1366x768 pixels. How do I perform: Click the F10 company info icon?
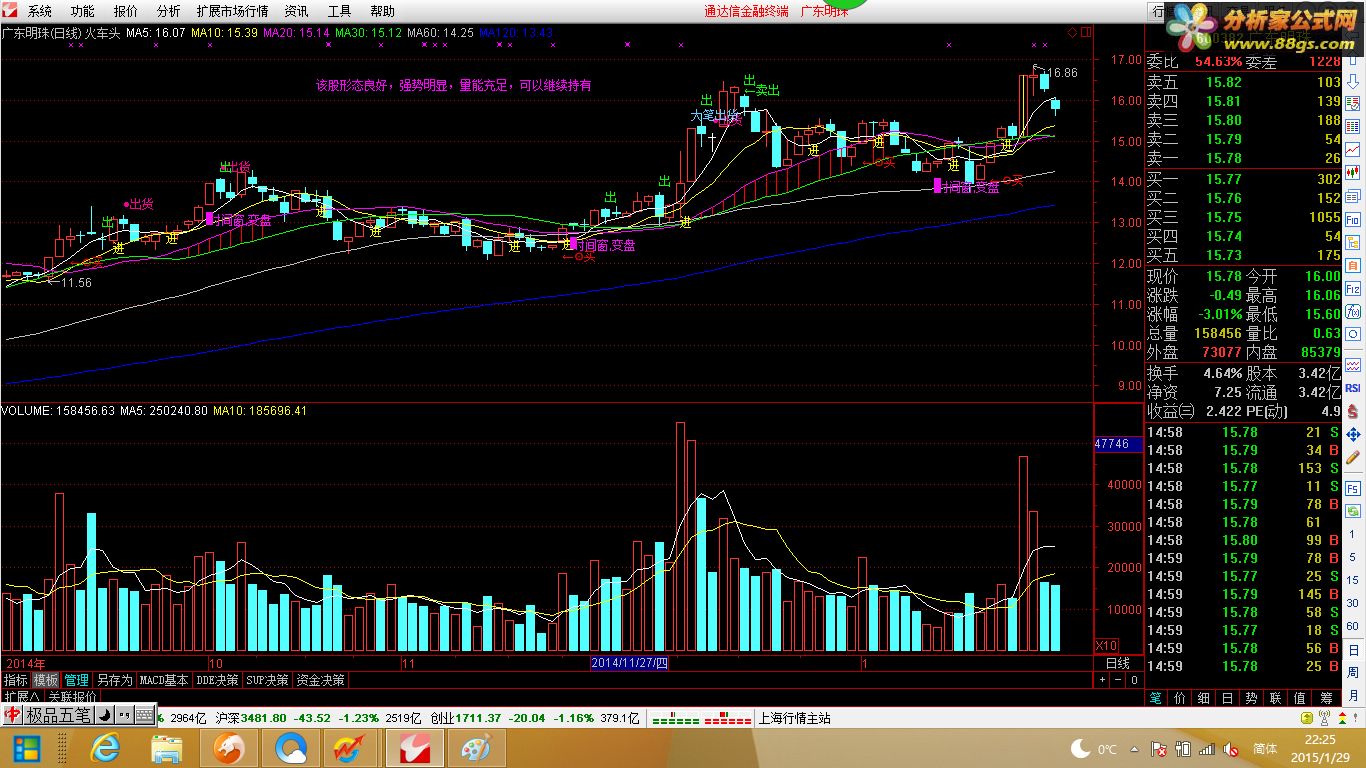[x=1353, y=220]
